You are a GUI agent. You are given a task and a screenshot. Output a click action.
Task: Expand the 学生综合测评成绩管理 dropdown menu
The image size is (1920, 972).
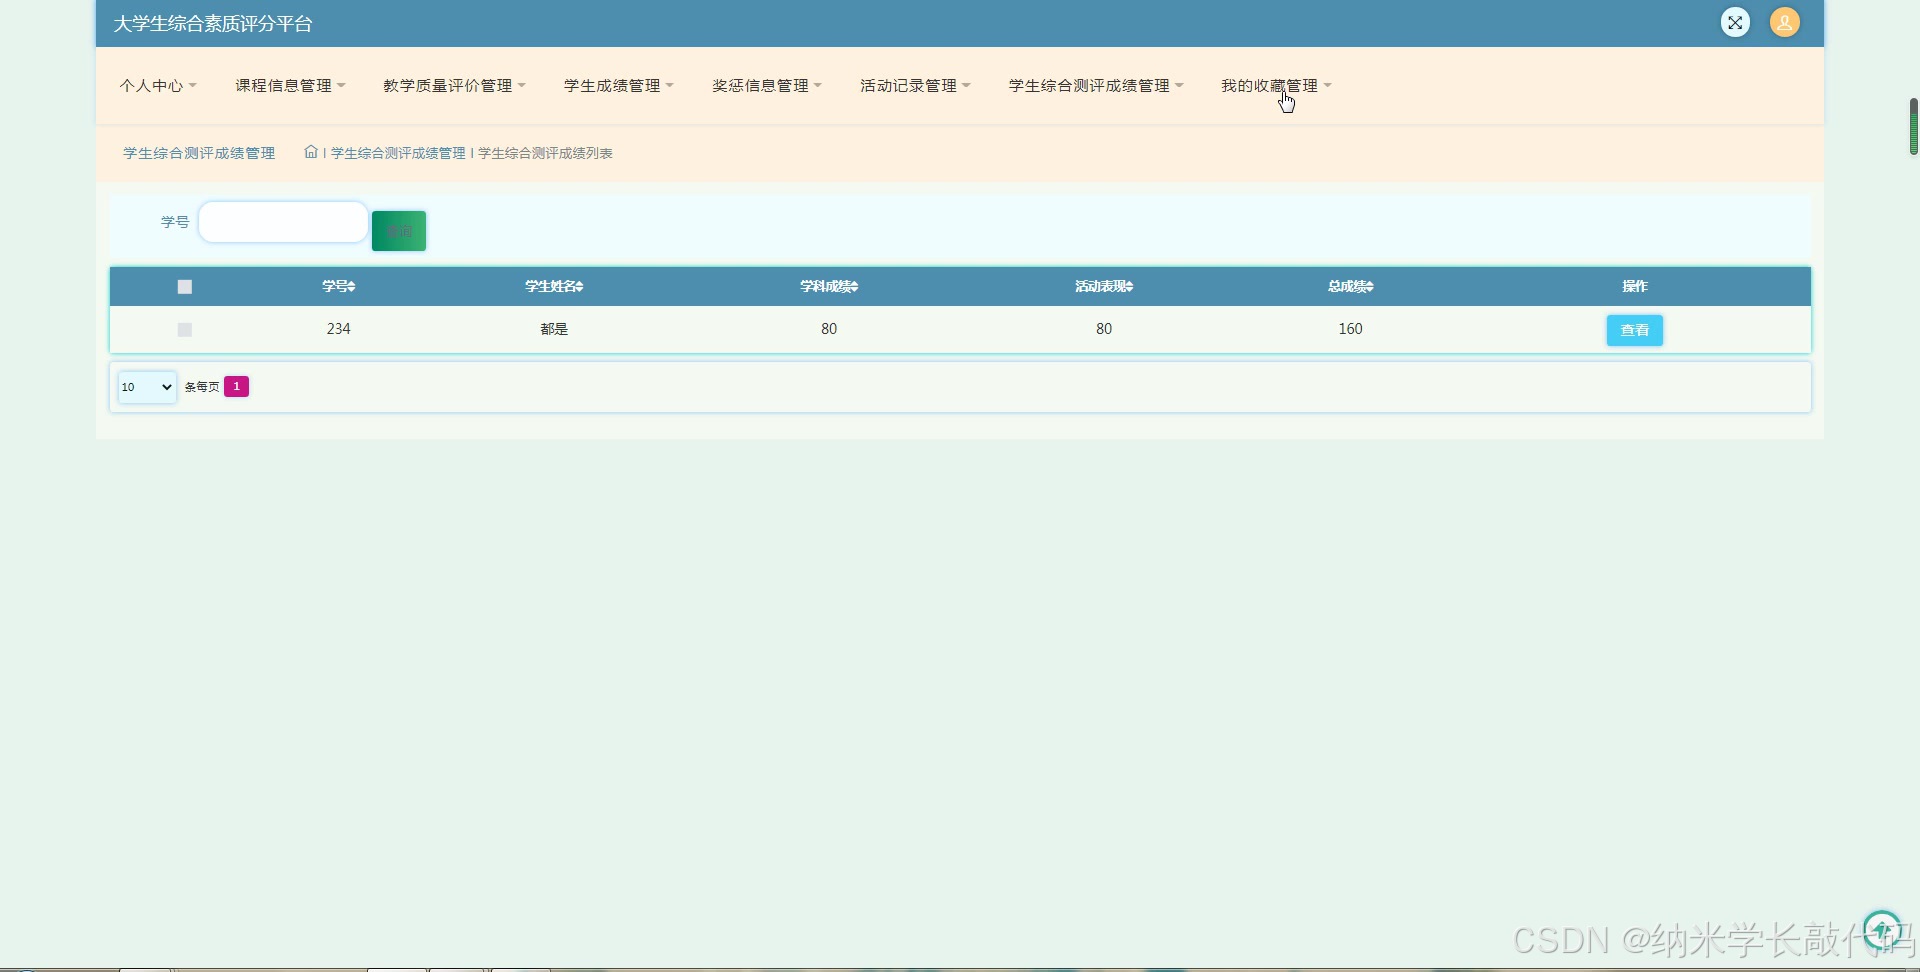pyautogui.click(x=1096, y=86)
